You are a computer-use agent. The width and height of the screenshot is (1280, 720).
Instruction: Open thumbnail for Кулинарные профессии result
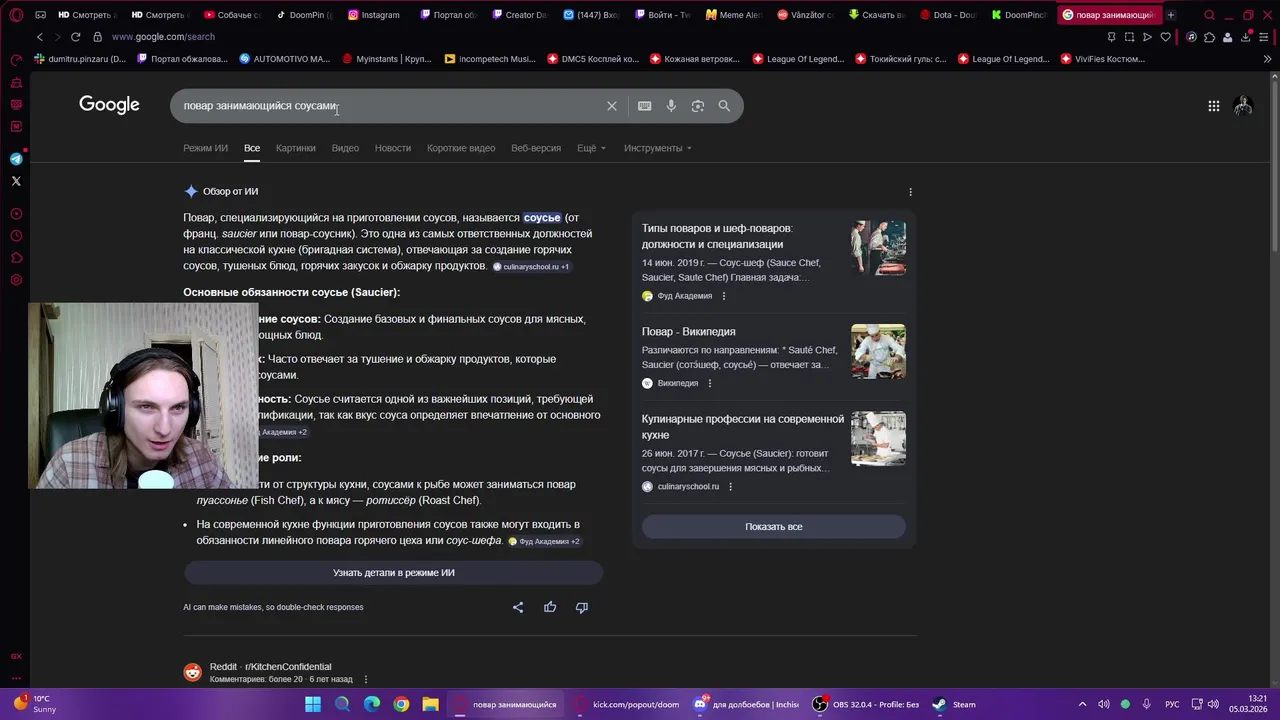point(878,439)
